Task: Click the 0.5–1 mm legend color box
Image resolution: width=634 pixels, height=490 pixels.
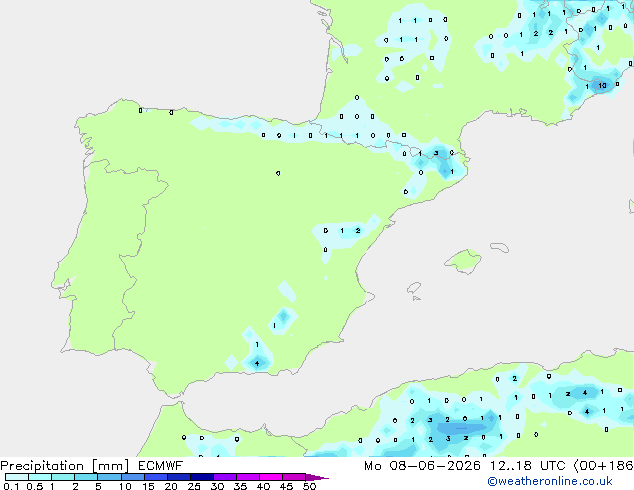Action: pos(40,477)
